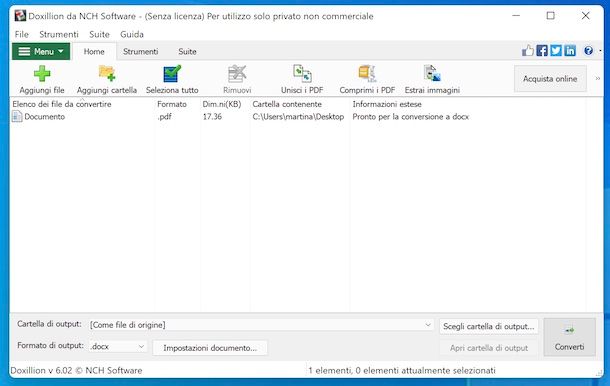Click the Informazioni estese column header
Image resolution: width=610 pixels, height=386 pixels.
pos(387,104)
